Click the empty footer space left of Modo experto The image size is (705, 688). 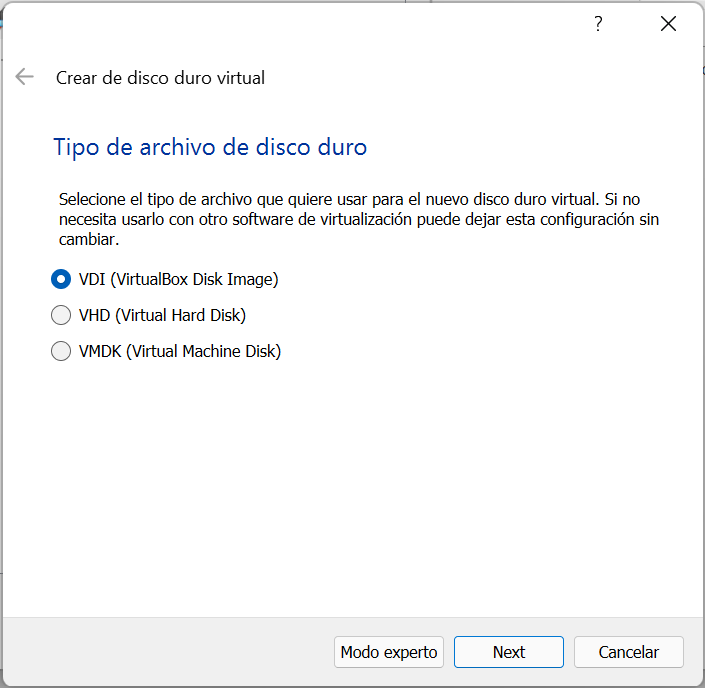click(x=170, y=652)
